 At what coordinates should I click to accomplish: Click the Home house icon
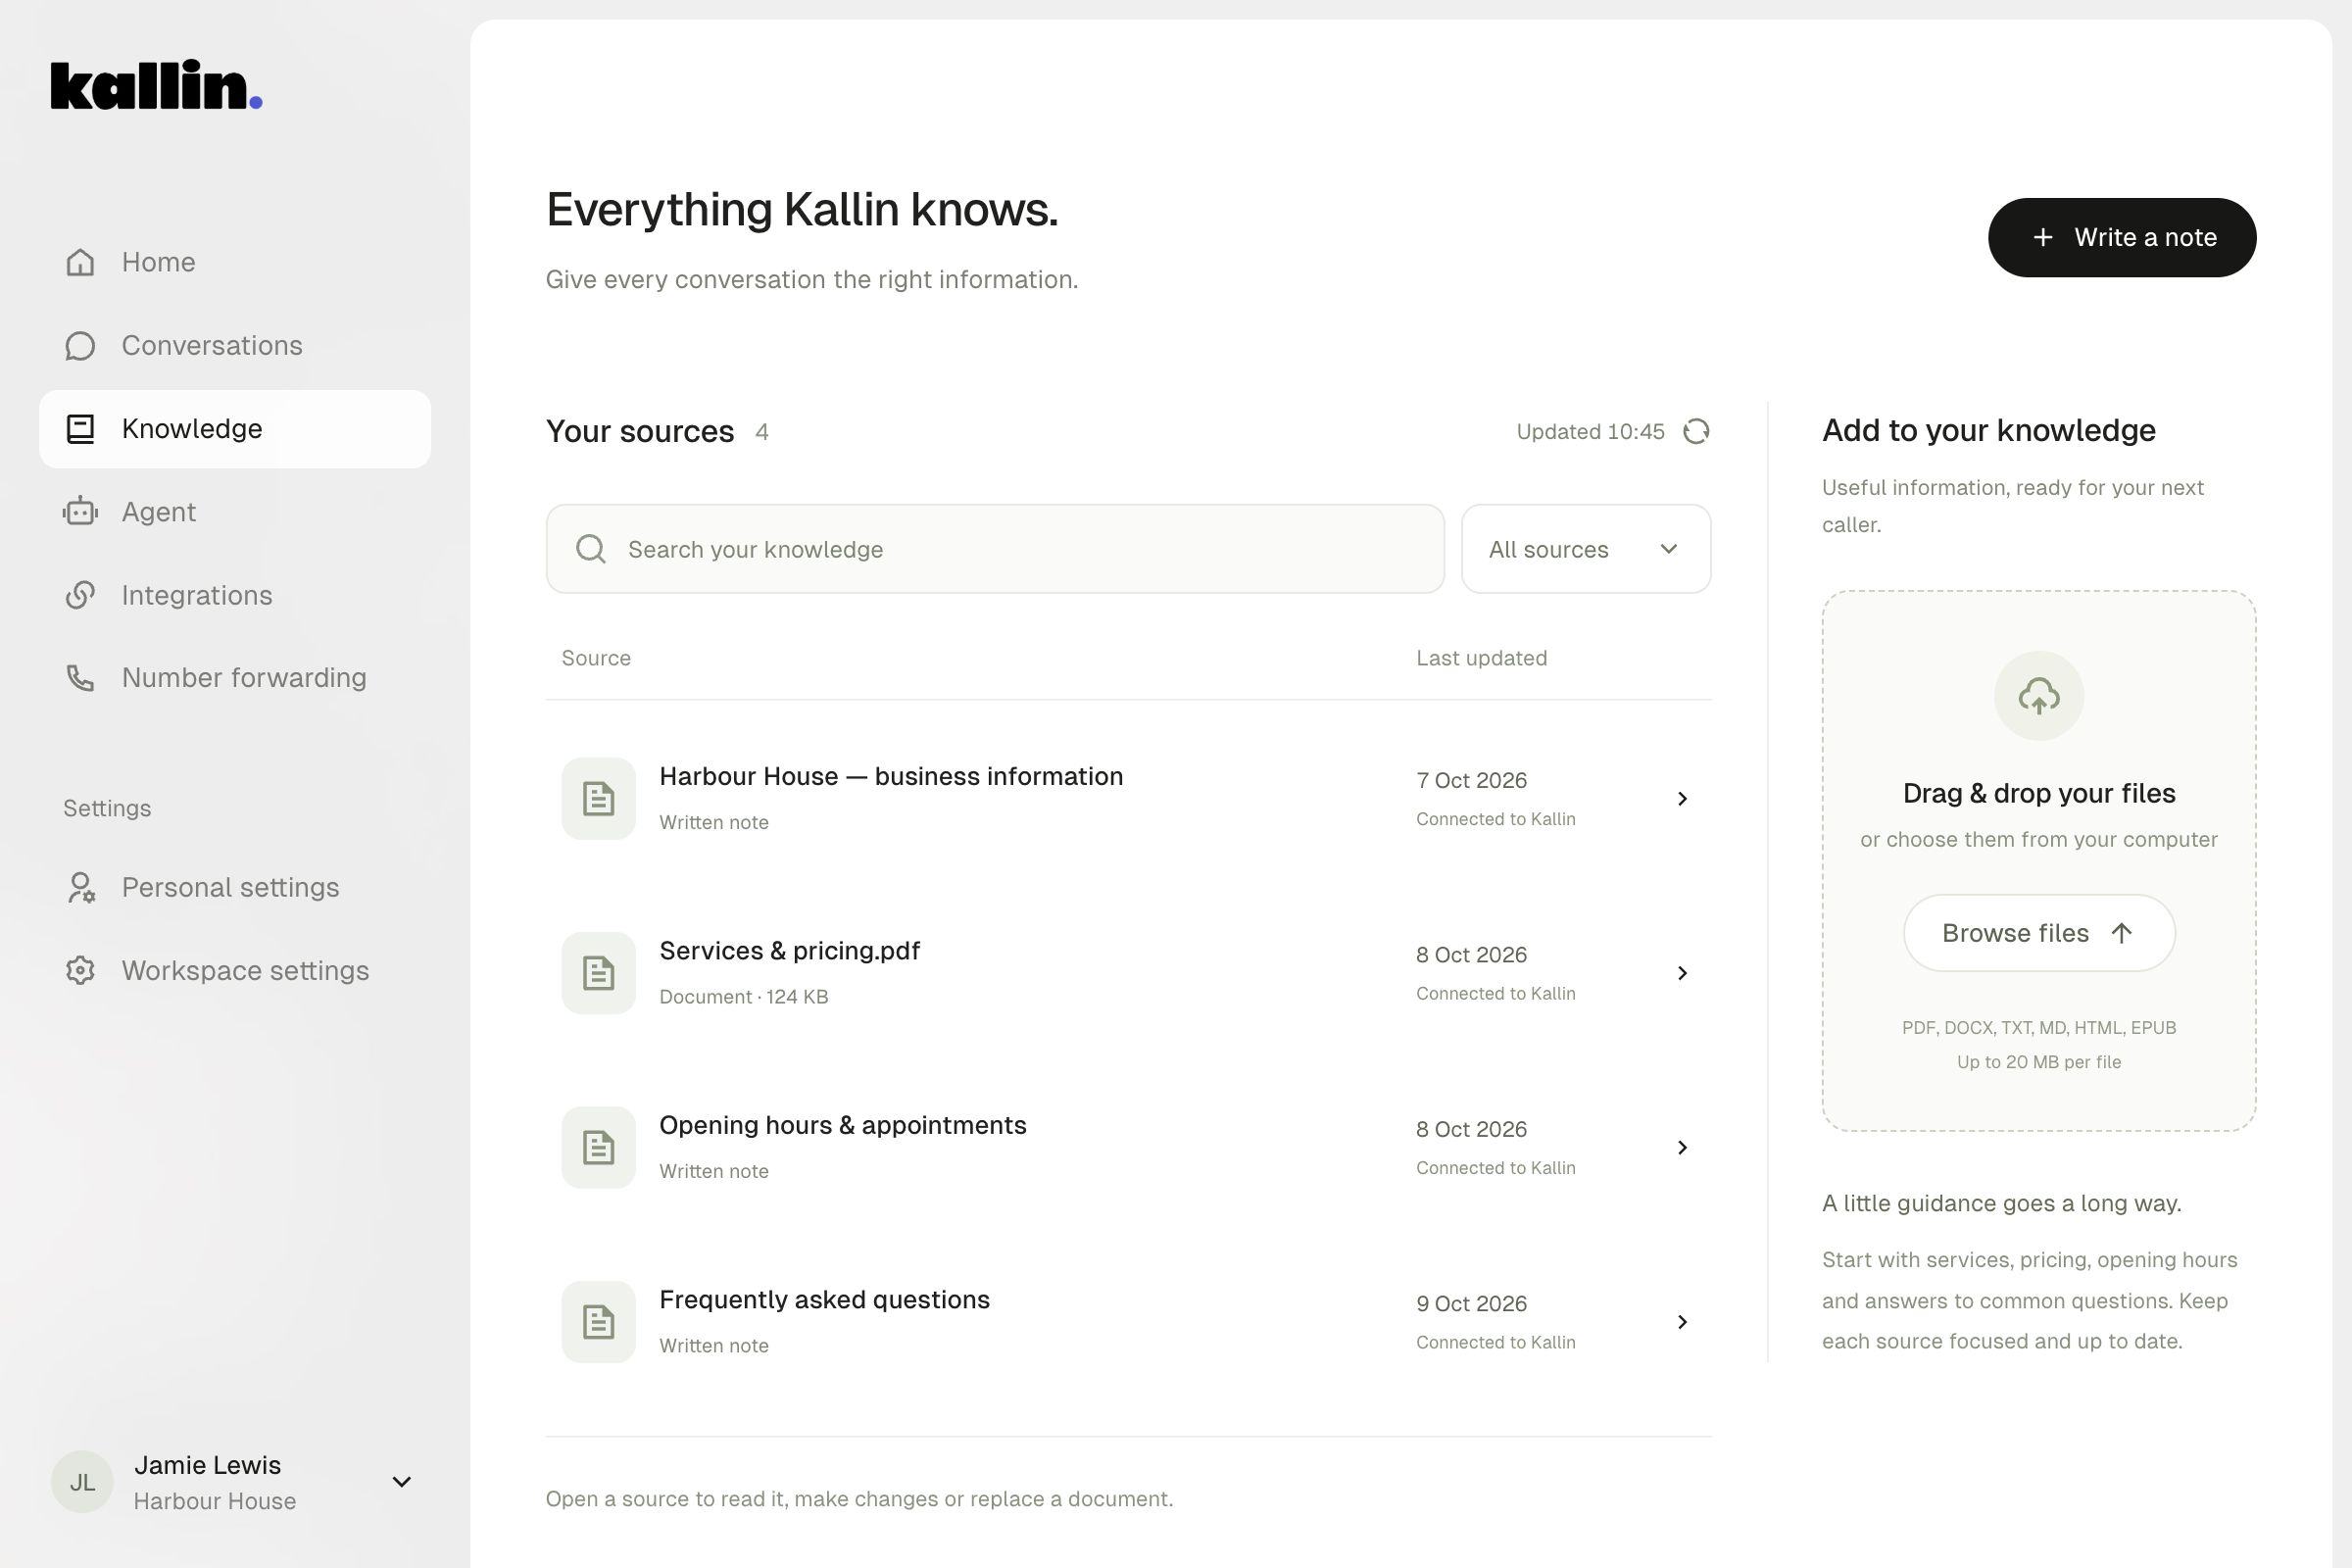(80, 262)
